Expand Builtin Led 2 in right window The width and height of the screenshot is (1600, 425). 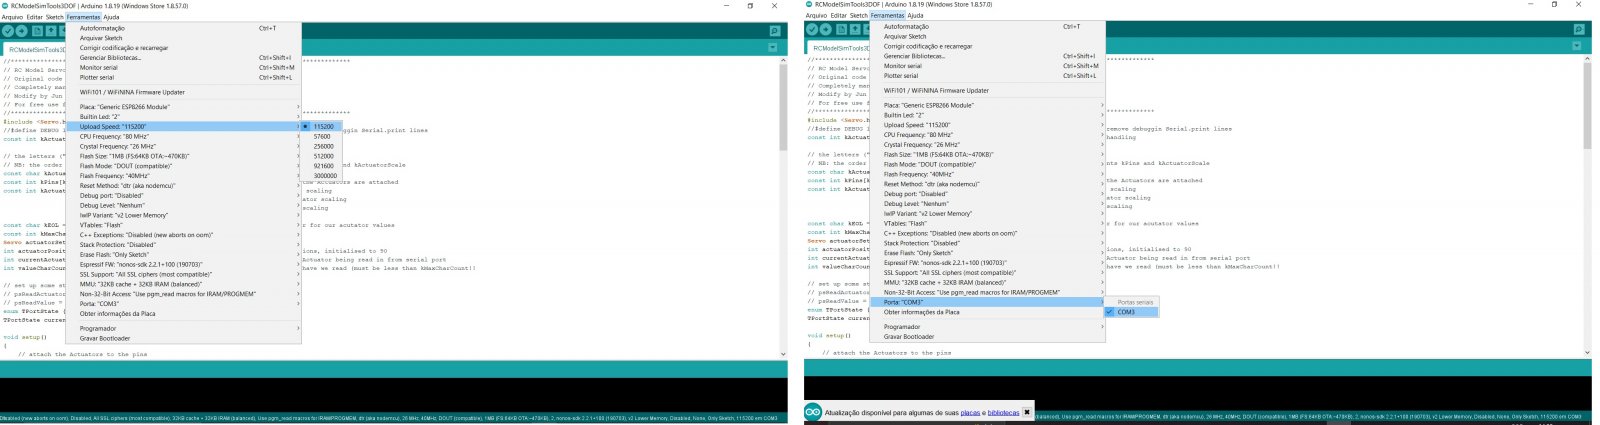pyautogui.click(x=987, y=115)
